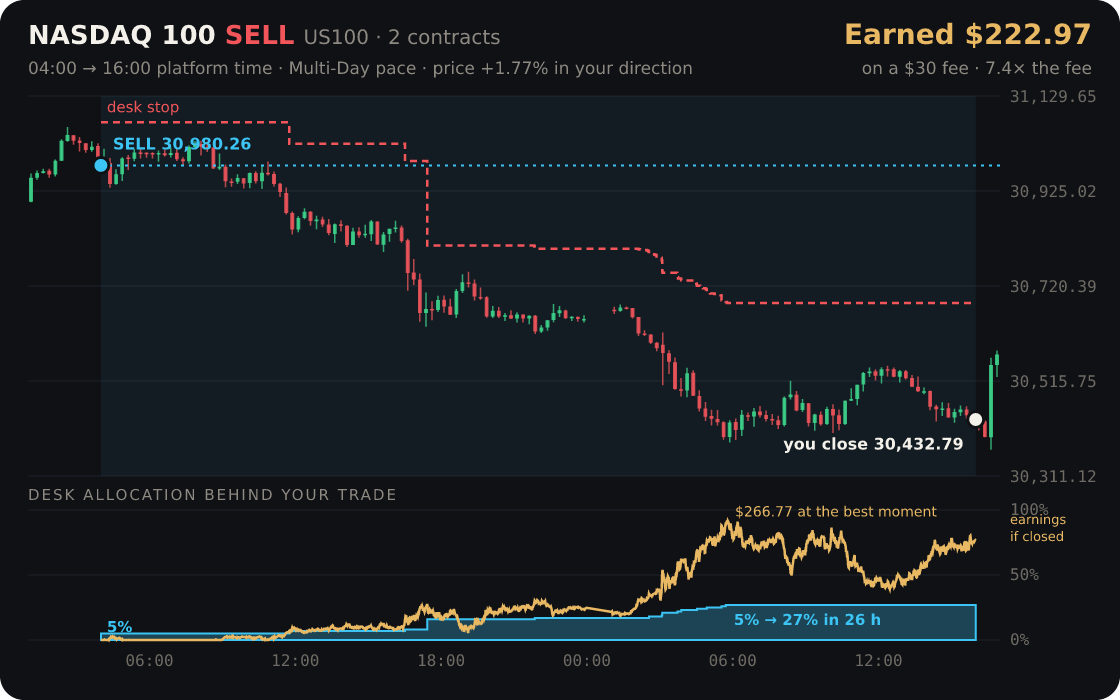
Task: Click the 30,925.02 price axis label
Action: point(1052,191)
